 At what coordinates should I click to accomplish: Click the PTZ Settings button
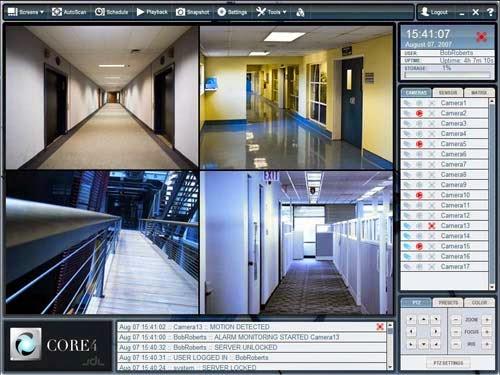[448, 363]
